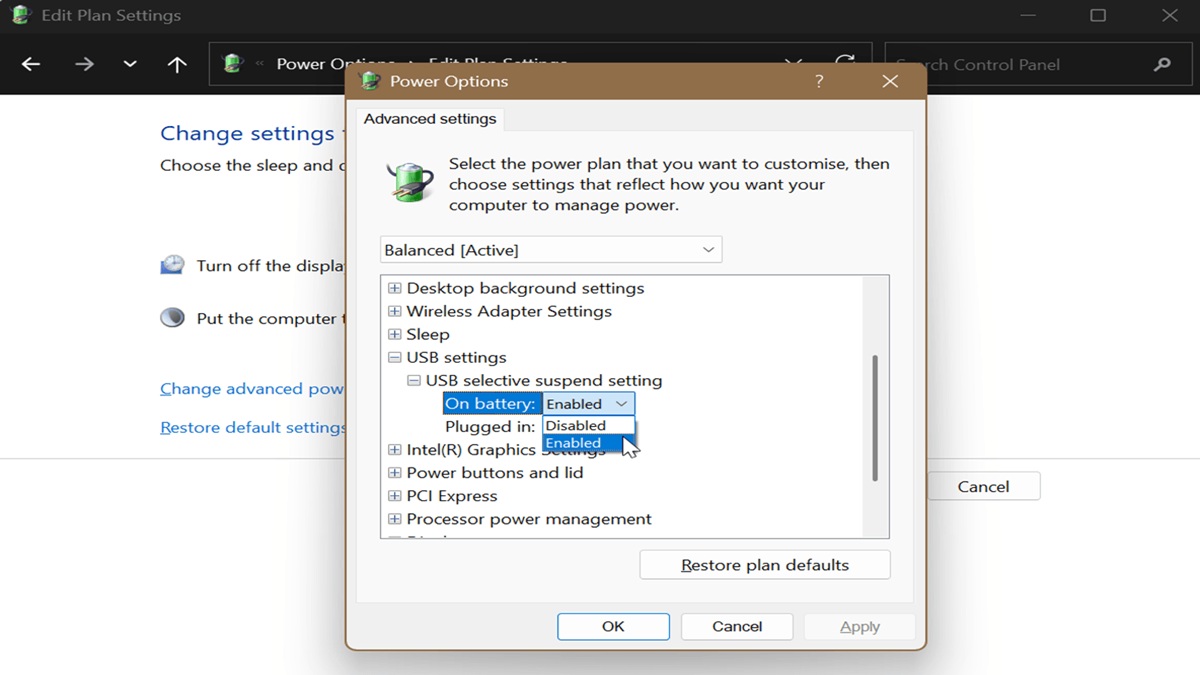Click Restore plan defaults button
Viewport: 1200px width, 675px height.
tap(765, 565)
